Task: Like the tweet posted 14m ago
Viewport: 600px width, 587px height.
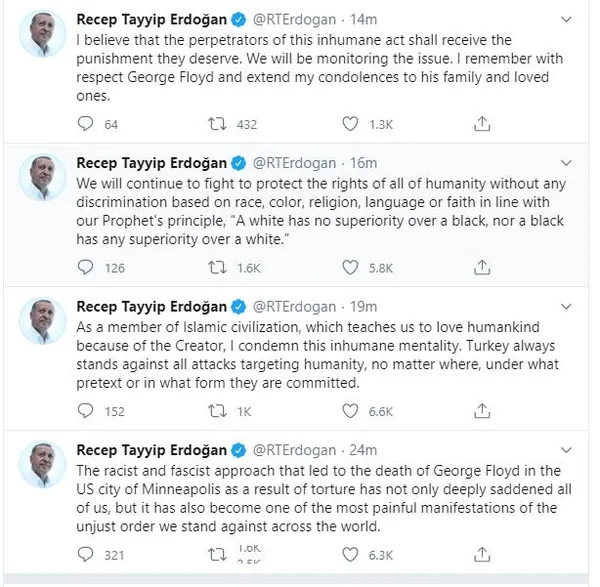Action: point(349,124)
